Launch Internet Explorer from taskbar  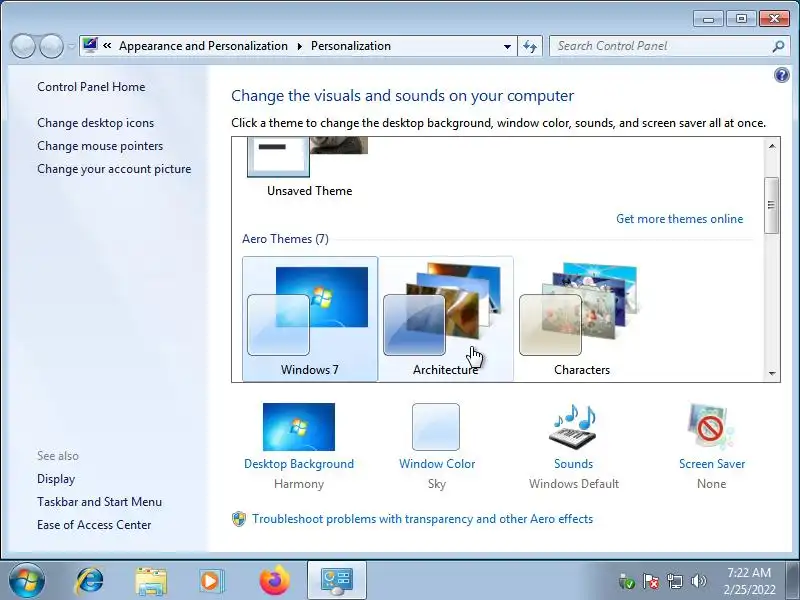point(90,581)
